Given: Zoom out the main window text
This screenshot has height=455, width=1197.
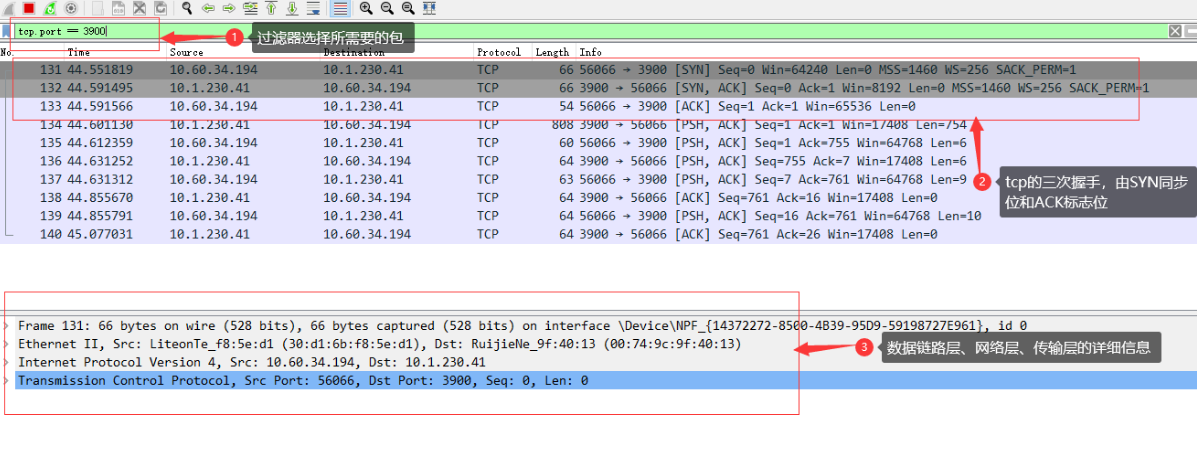Looking at the screenshot, I should point(387,8).
